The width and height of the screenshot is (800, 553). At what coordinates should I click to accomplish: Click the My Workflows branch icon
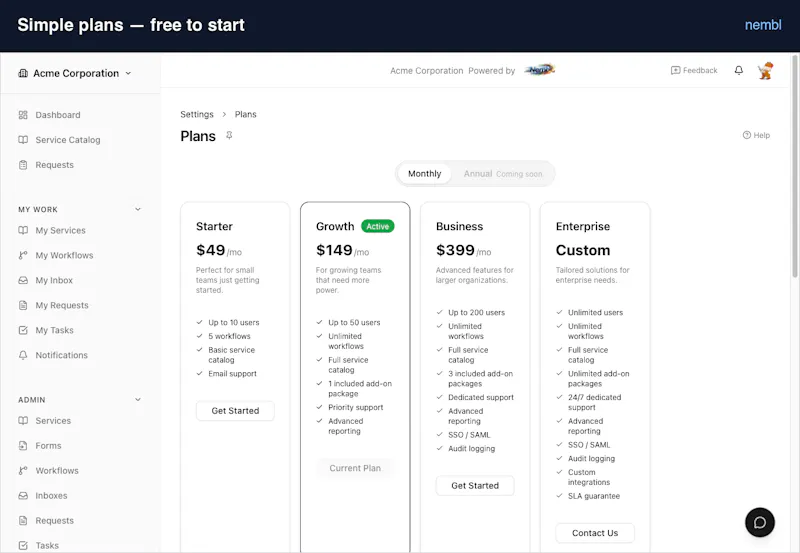click(x=23, y=256)
